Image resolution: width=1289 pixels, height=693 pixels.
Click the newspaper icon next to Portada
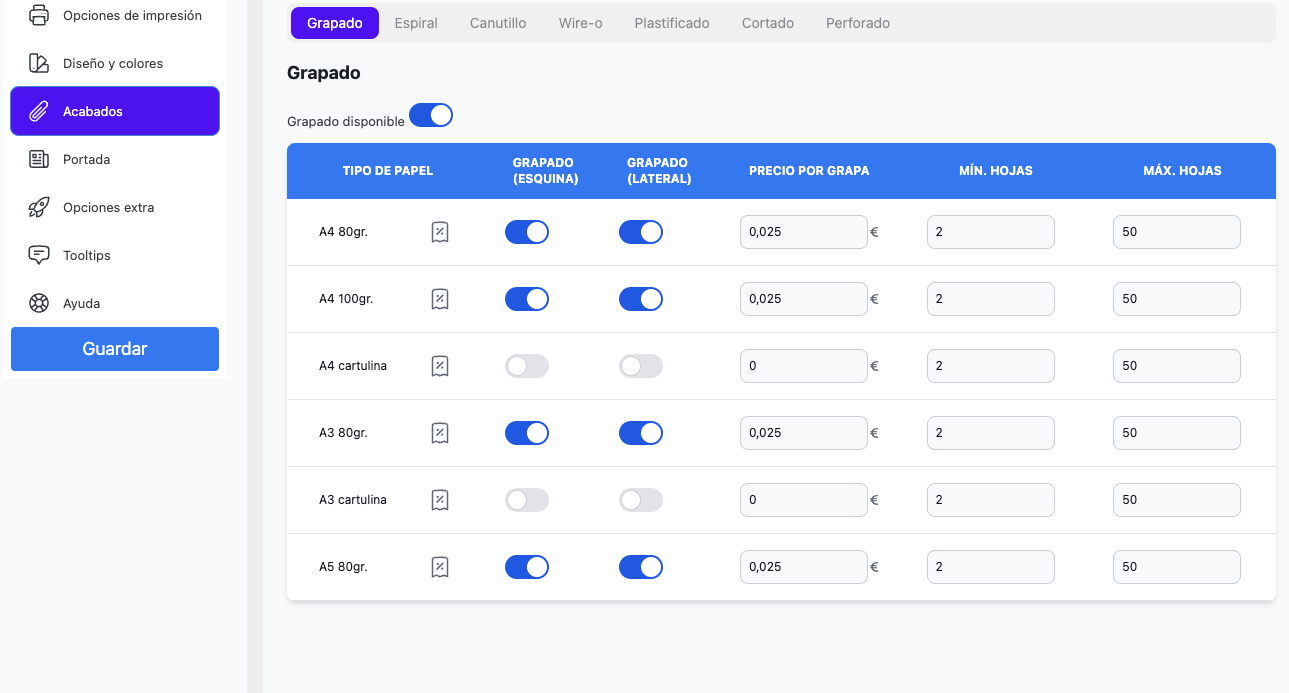pyautogui.click(x=39, y=159)
